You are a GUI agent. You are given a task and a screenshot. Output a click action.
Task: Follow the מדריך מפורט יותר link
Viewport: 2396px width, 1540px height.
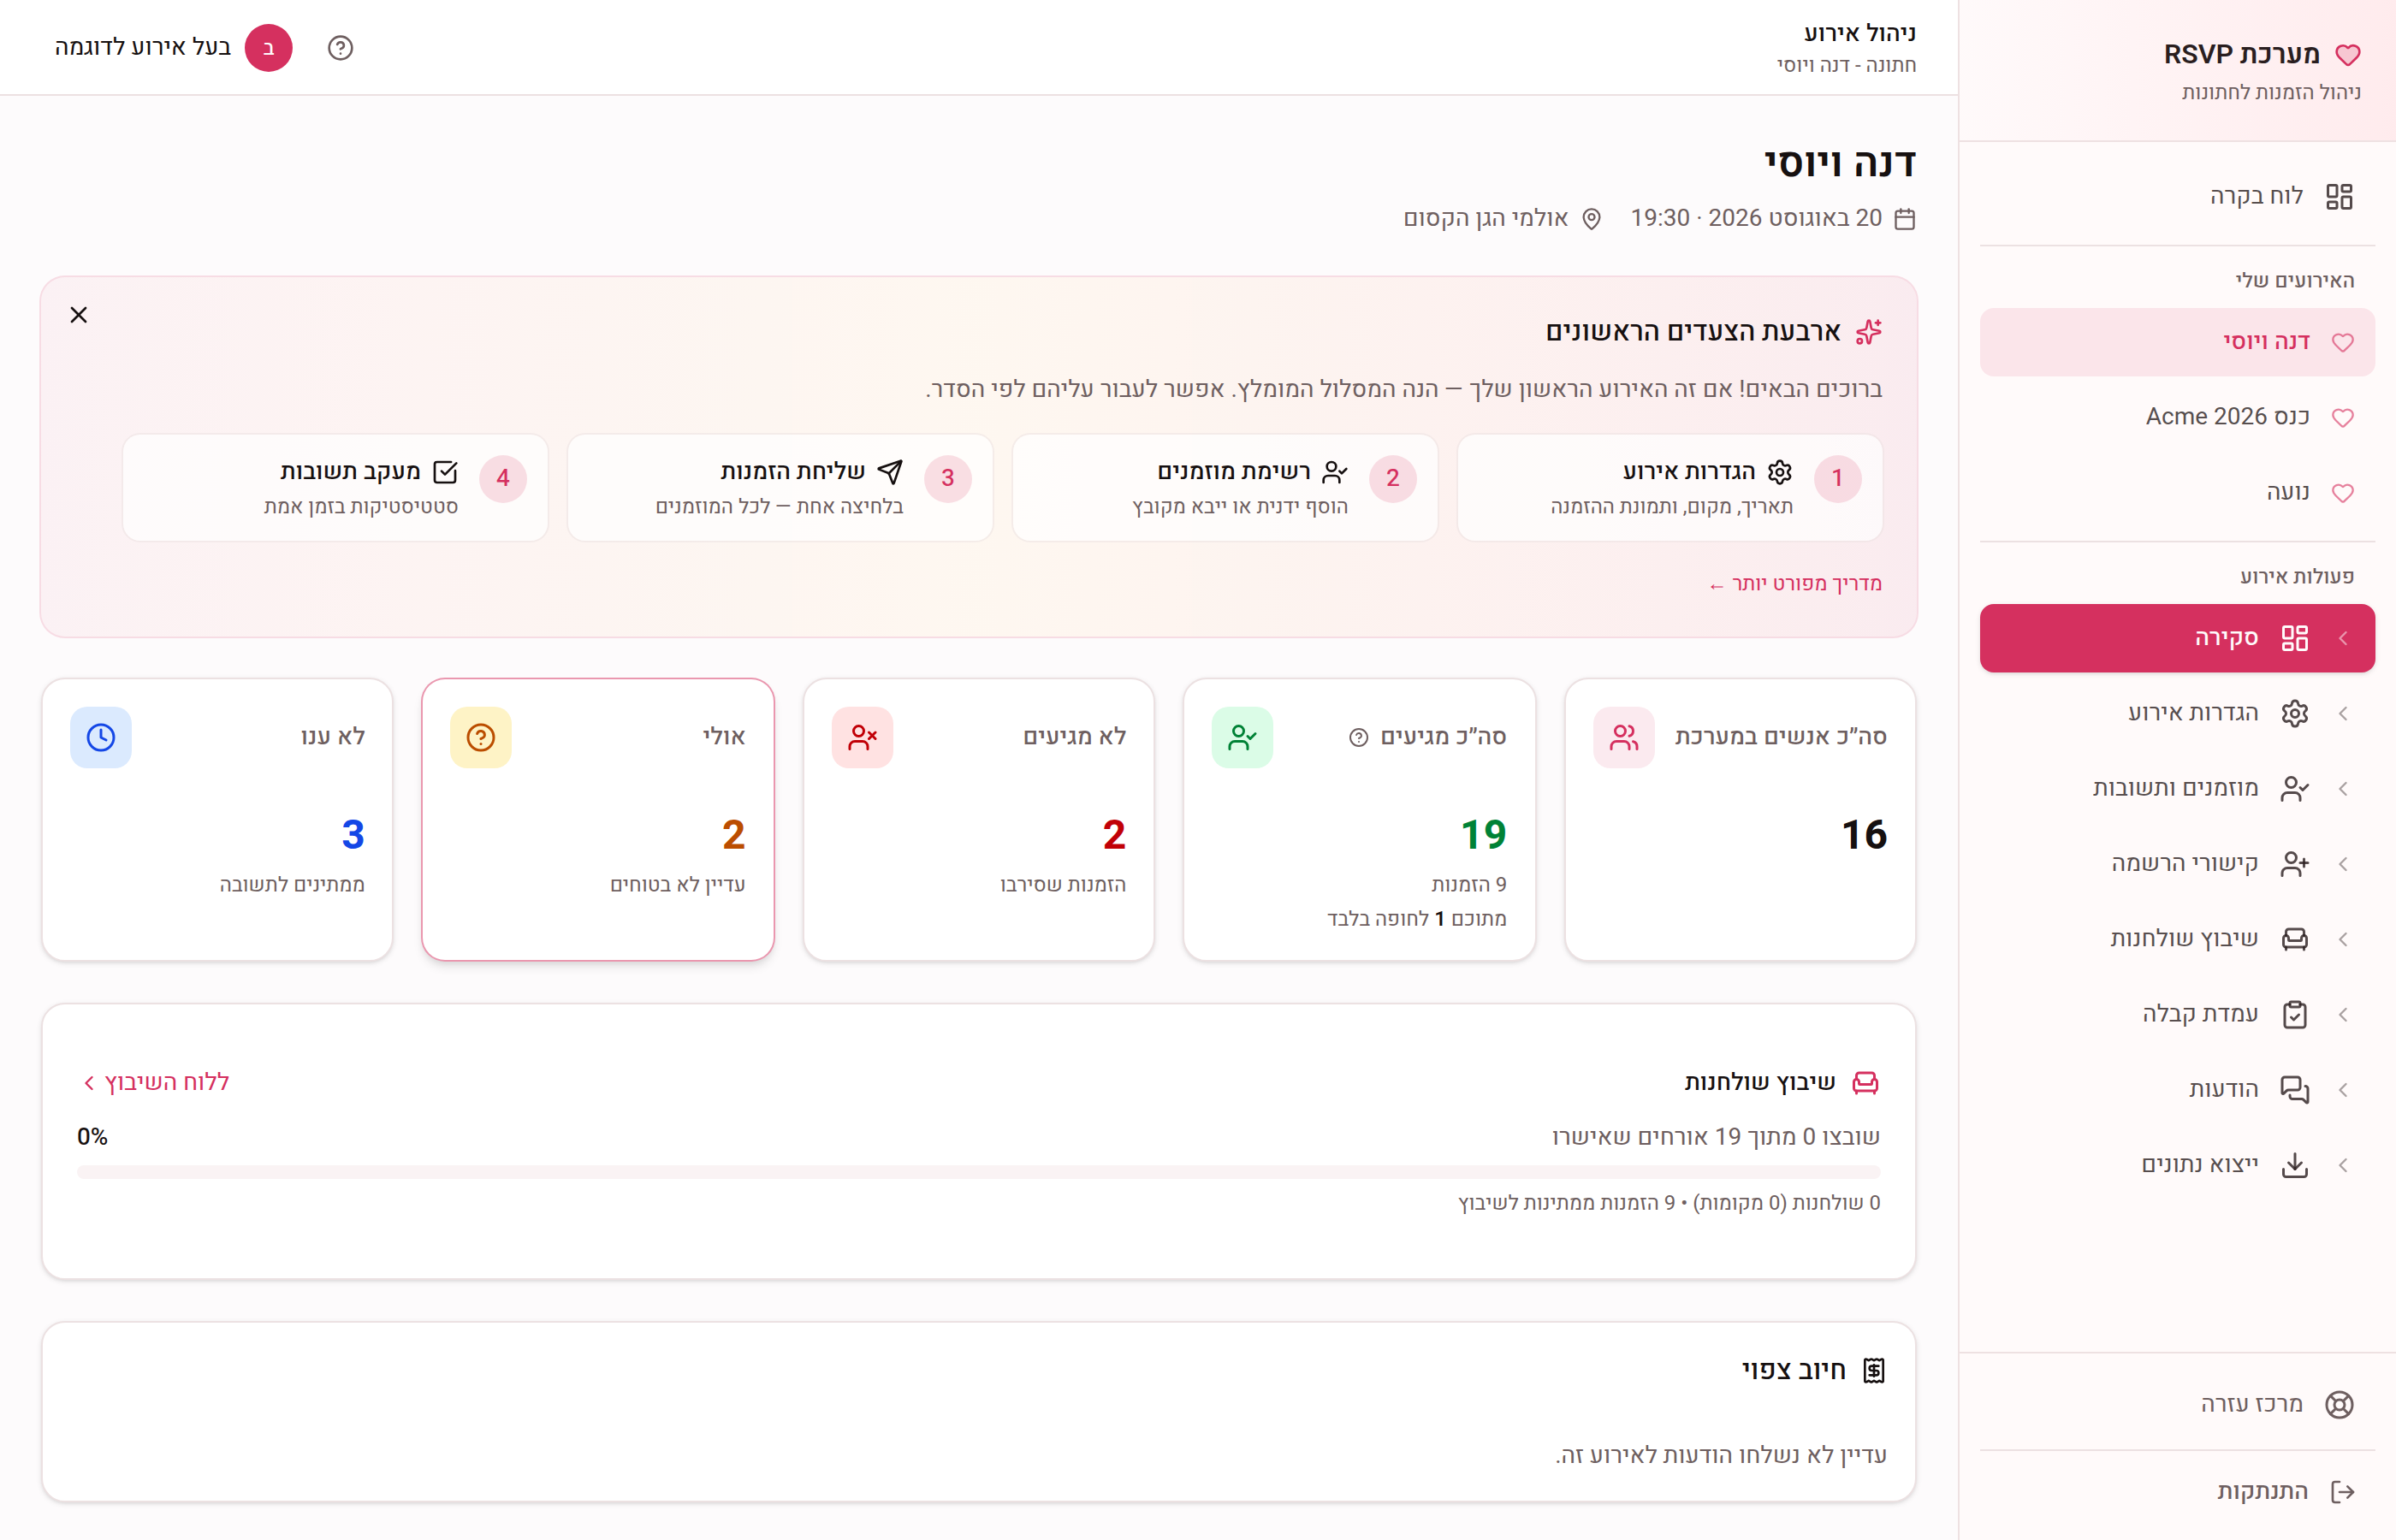click(x=1795, y=584)
